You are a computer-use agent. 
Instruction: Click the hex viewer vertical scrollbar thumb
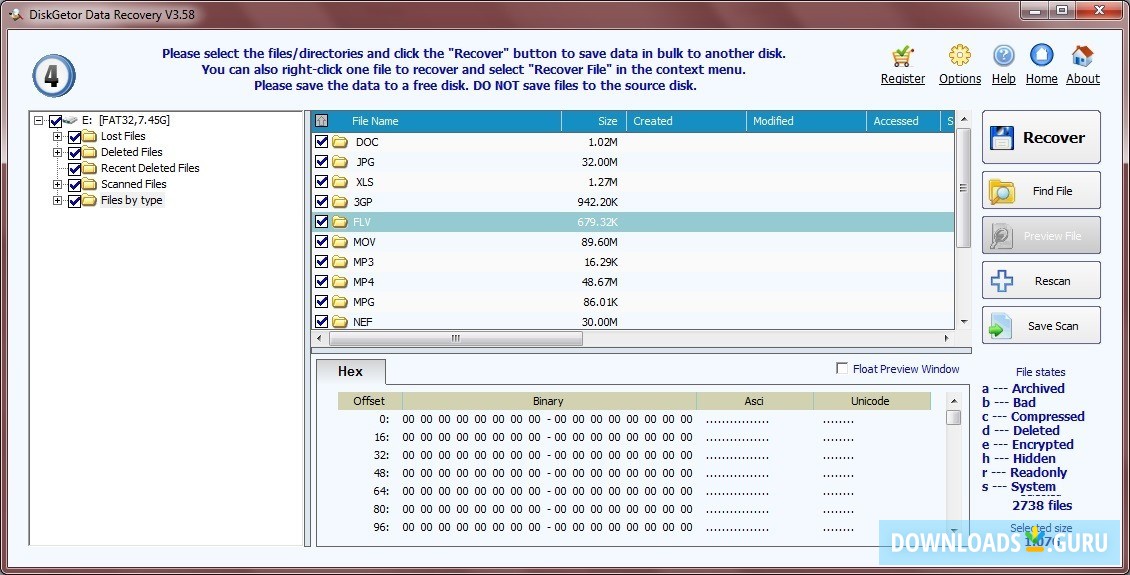[x=953, y=417]
